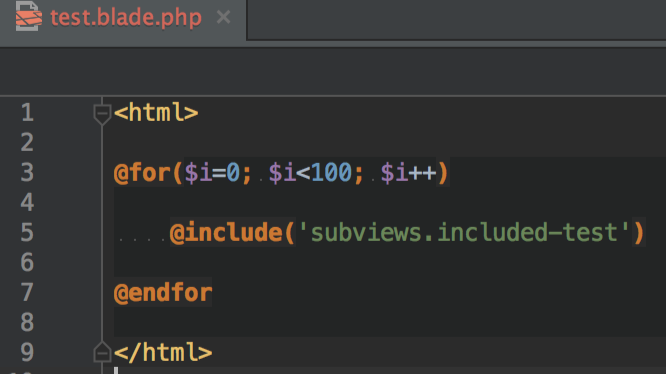Click line number 7 in gutter

point(27,292)
